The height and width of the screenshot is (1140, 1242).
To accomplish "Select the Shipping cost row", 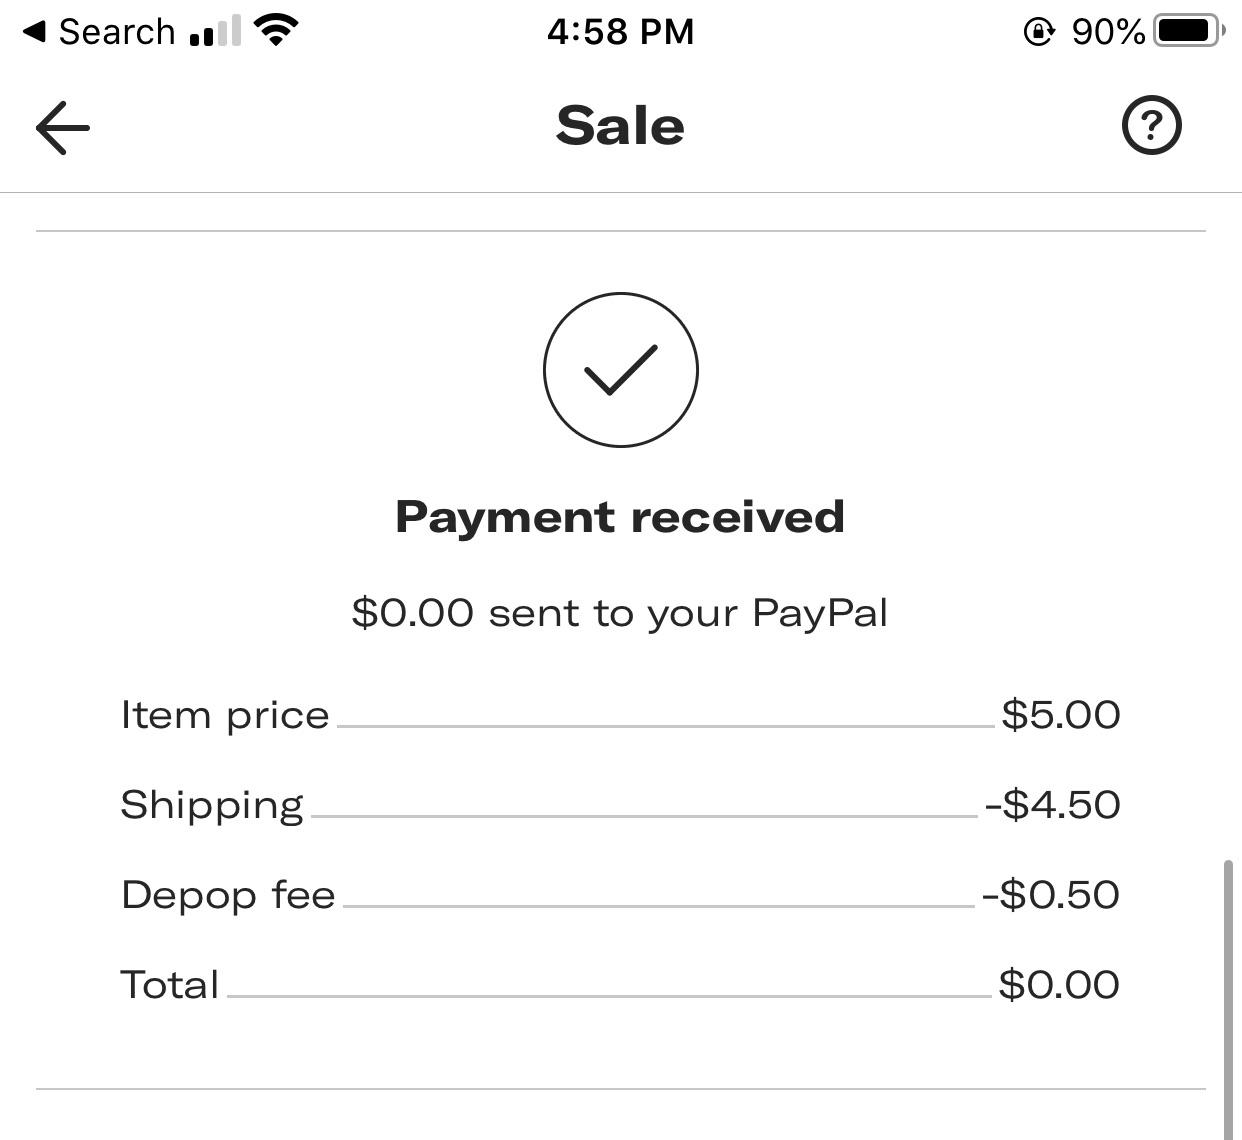I will pyautogui.click(x=620, y=804).
